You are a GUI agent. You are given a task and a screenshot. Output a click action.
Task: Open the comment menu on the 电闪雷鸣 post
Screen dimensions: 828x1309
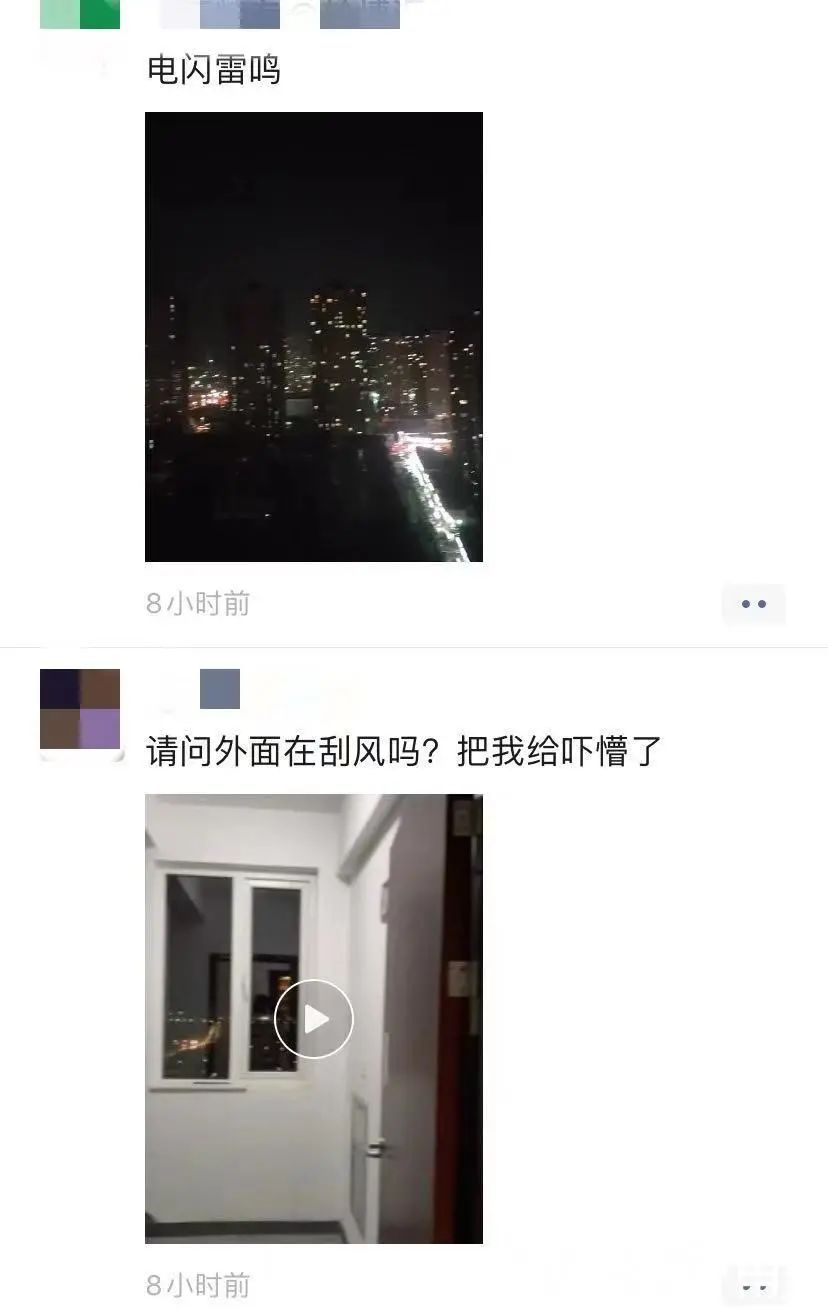(753, 604)
